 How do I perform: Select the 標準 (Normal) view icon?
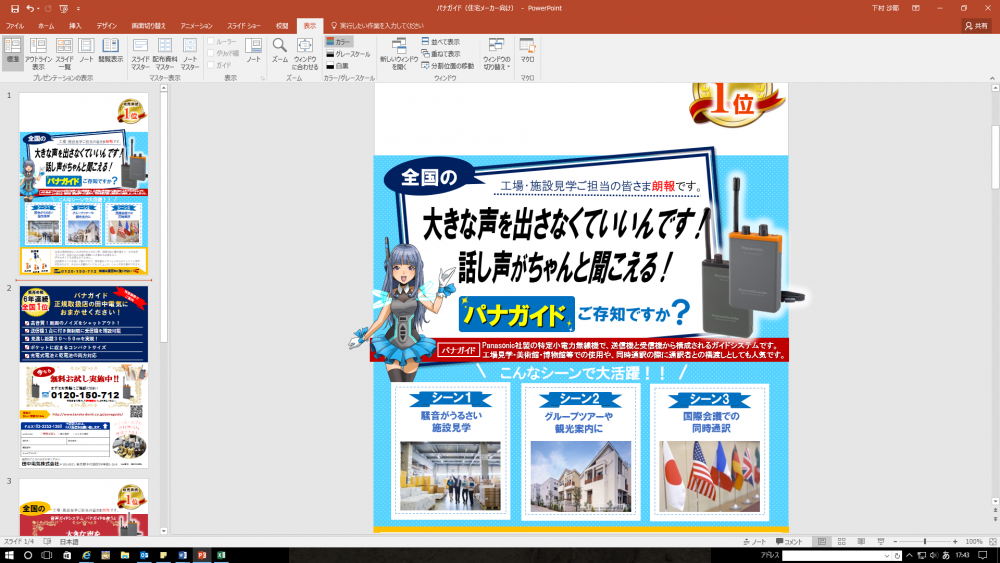coord(12,53)
